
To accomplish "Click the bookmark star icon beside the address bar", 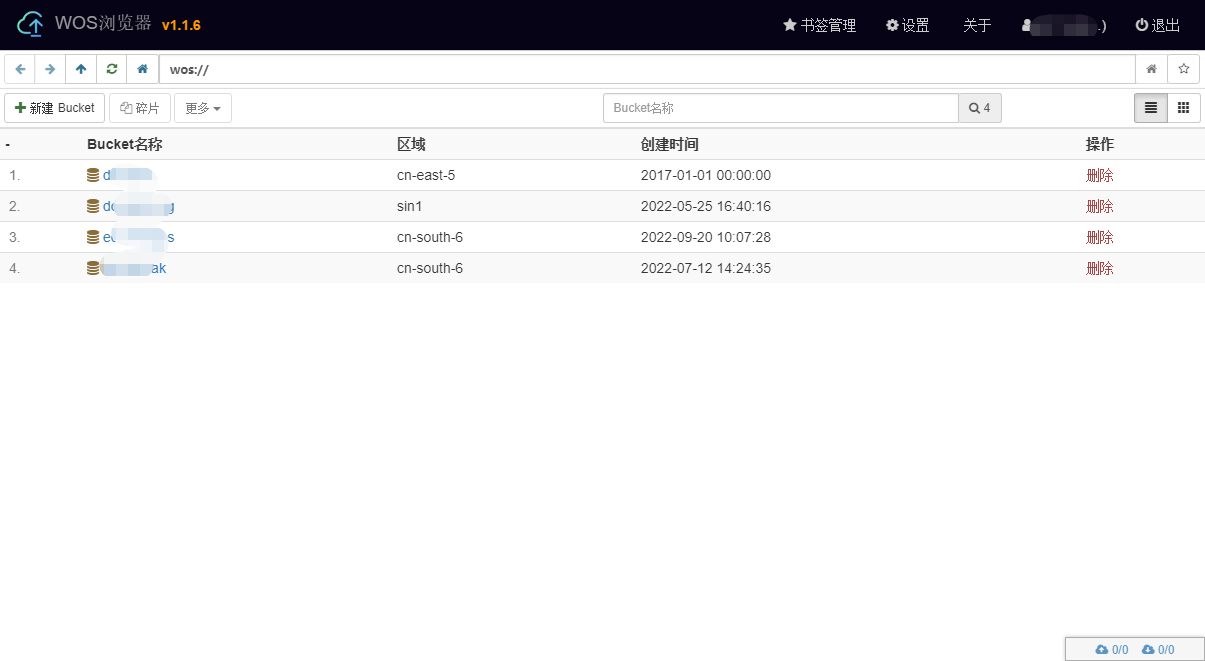I will click(x=1183, y=68).
